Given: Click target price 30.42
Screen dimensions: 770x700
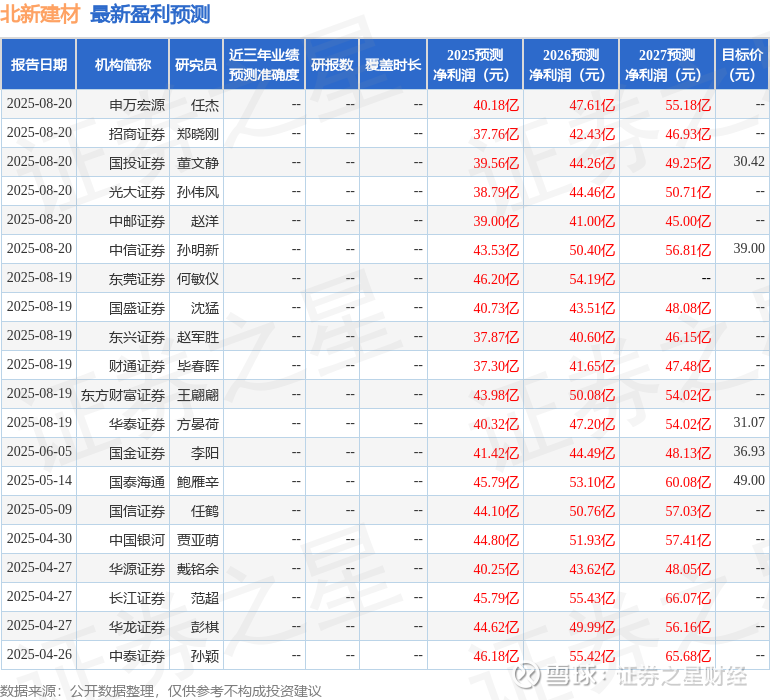Looking at the screenshot, I should (749, 161).
